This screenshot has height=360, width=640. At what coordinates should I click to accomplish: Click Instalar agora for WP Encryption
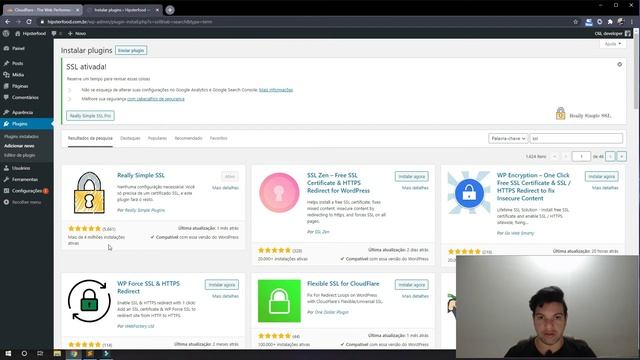click(x=602, y=176)
